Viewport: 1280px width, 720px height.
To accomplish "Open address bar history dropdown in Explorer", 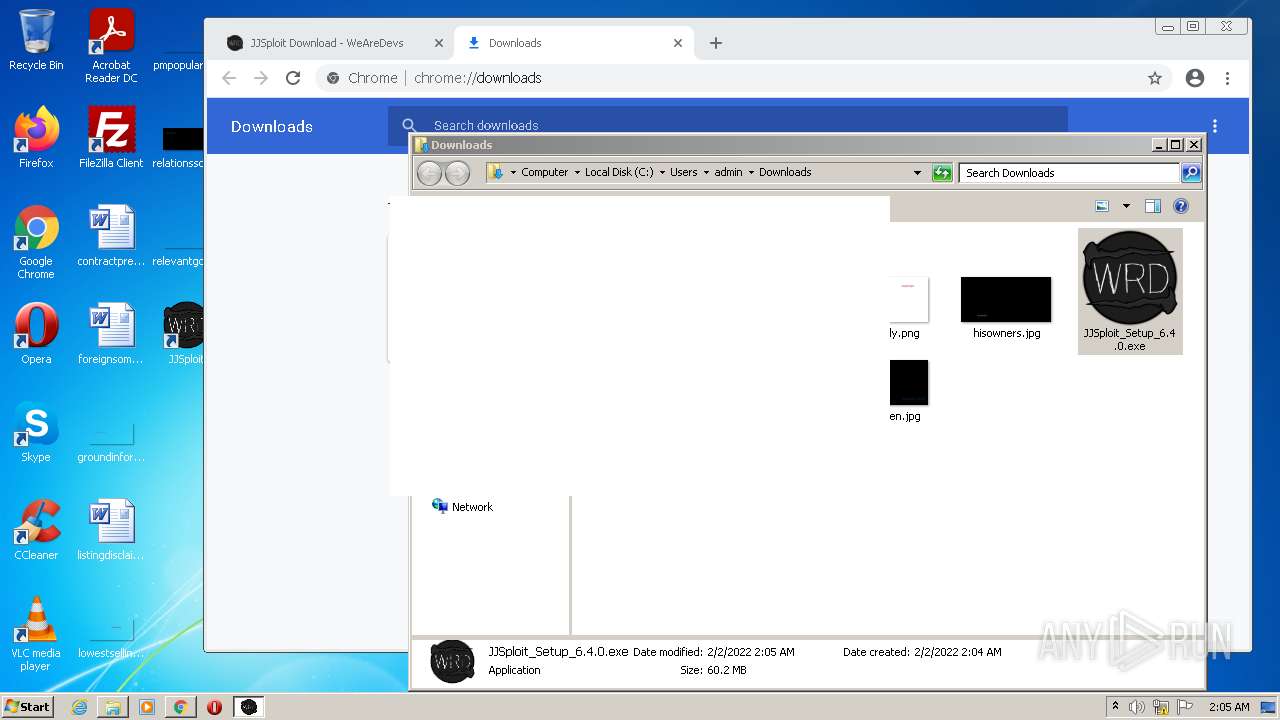I will pyautogui.click(x=917, y=173).
